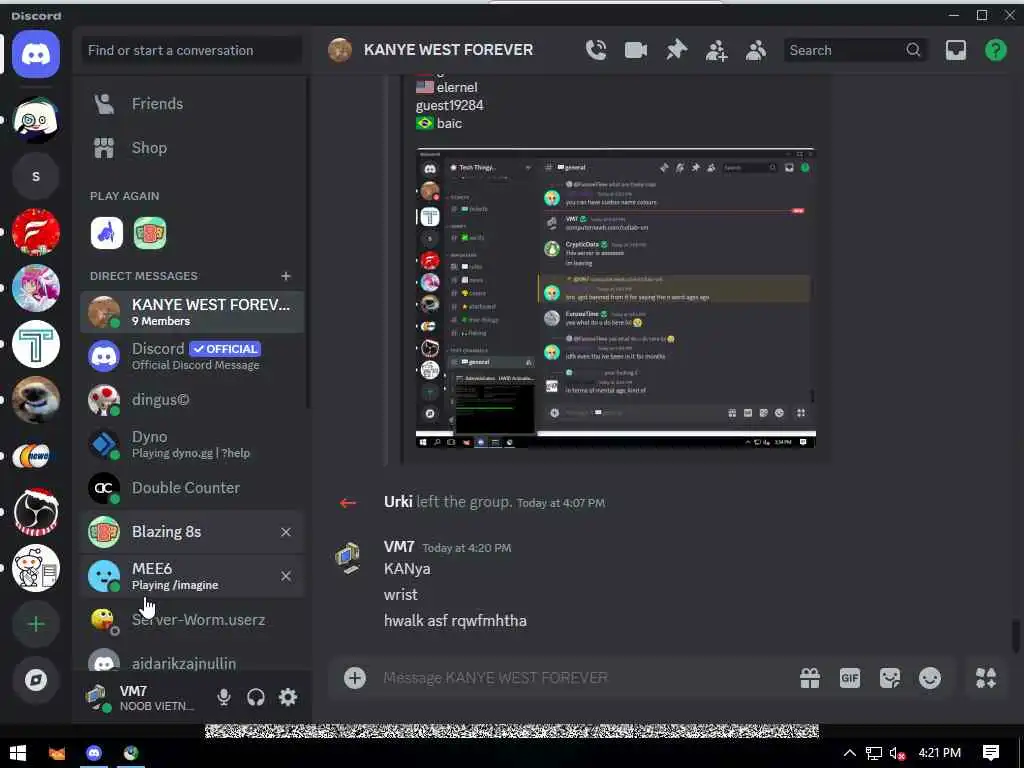Click the VM7 username in chat
The image size is (1024, 768).
coord(399,547)
